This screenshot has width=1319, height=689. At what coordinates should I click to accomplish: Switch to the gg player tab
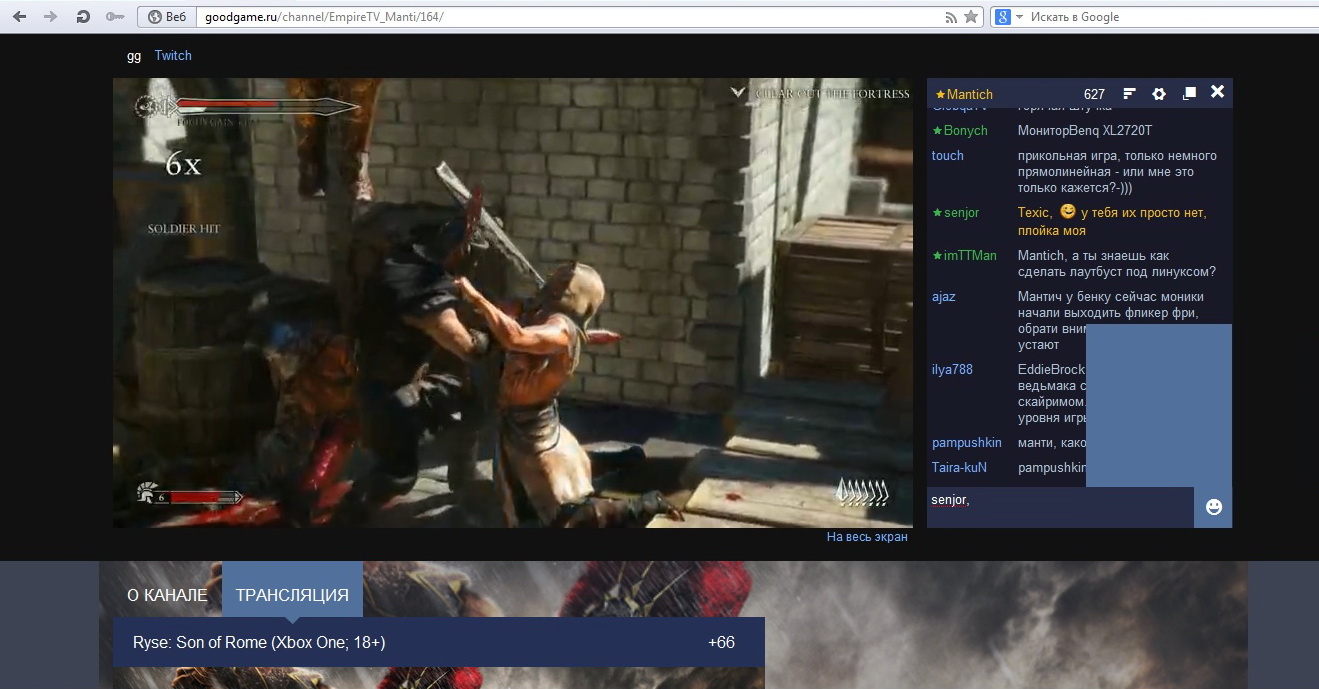pos(134,56)
